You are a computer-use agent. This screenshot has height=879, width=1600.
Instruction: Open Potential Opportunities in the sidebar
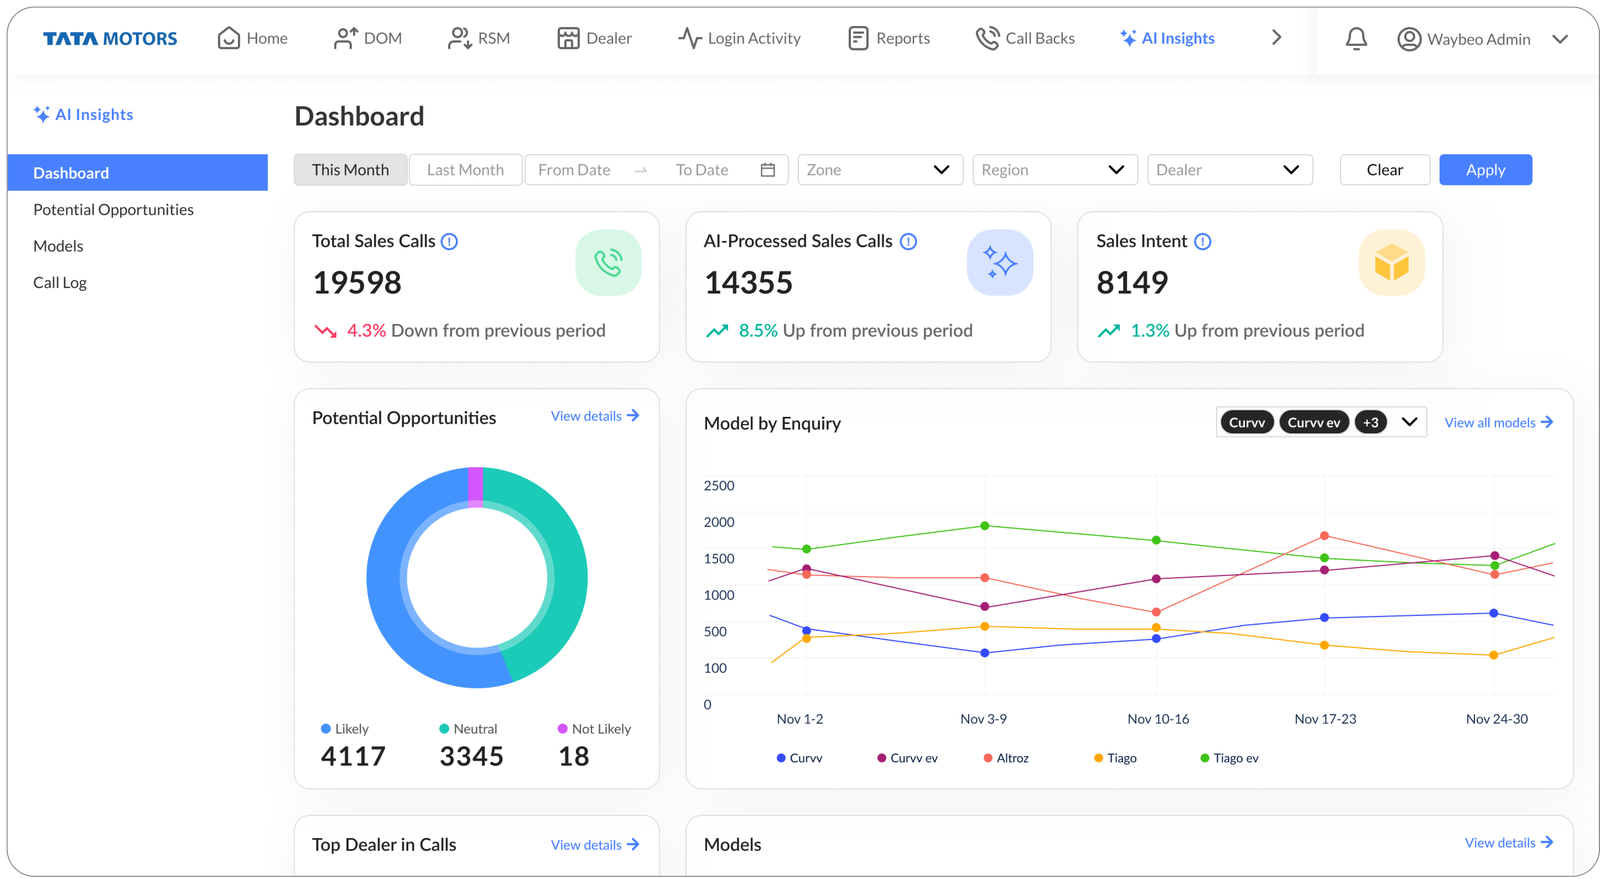click(113, 210)
